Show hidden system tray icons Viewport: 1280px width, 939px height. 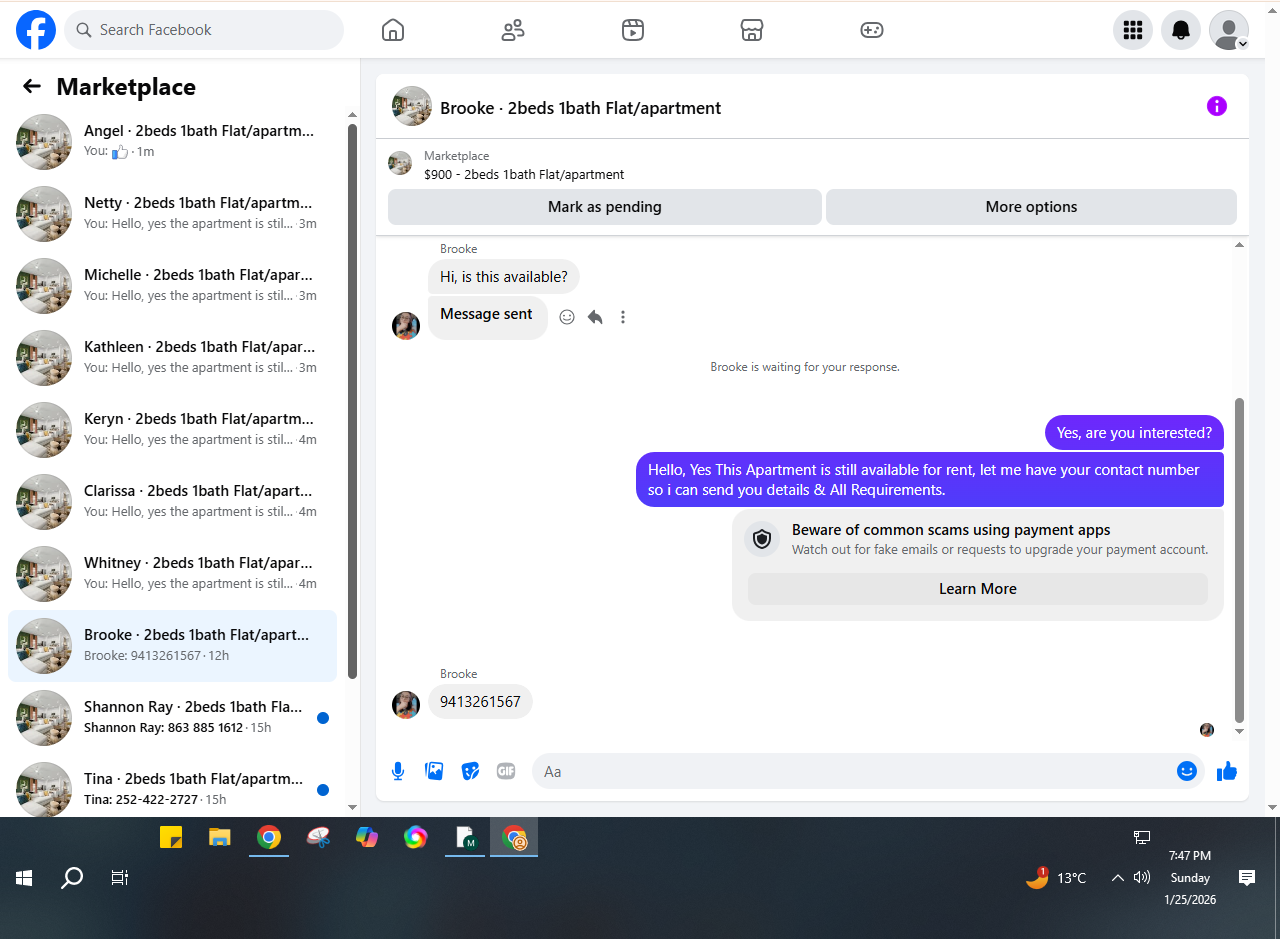(x=1117, y=878)
